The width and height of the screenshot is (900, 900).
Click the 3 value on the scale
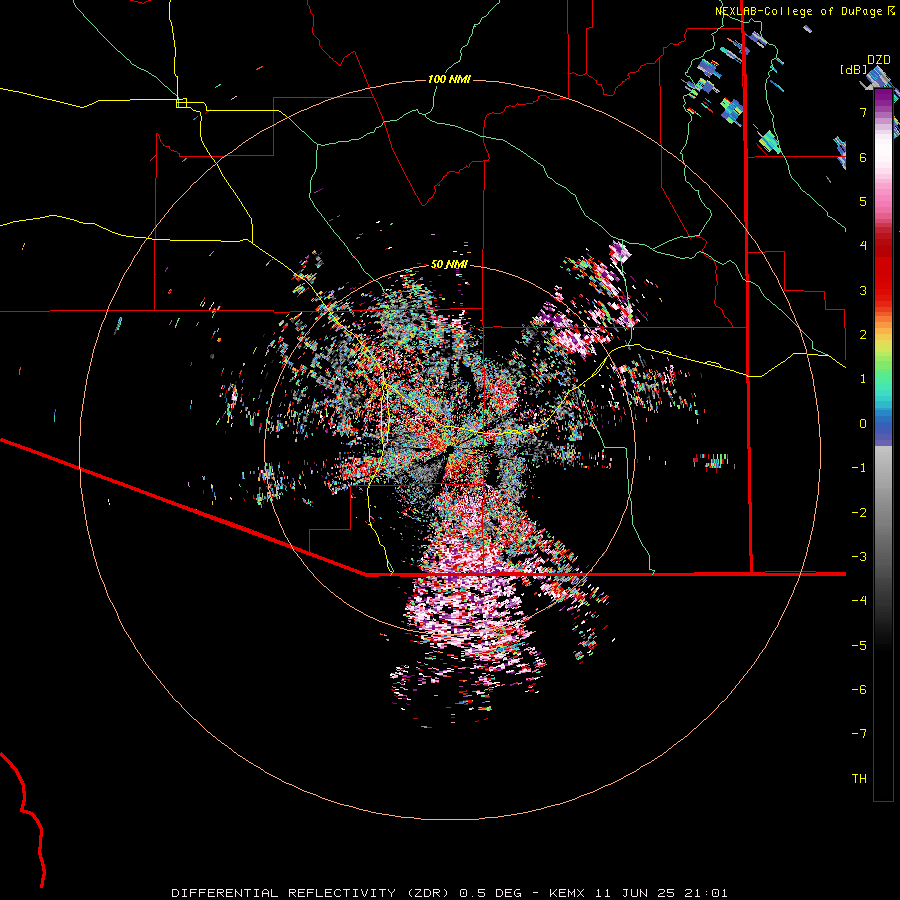(863, 290)
